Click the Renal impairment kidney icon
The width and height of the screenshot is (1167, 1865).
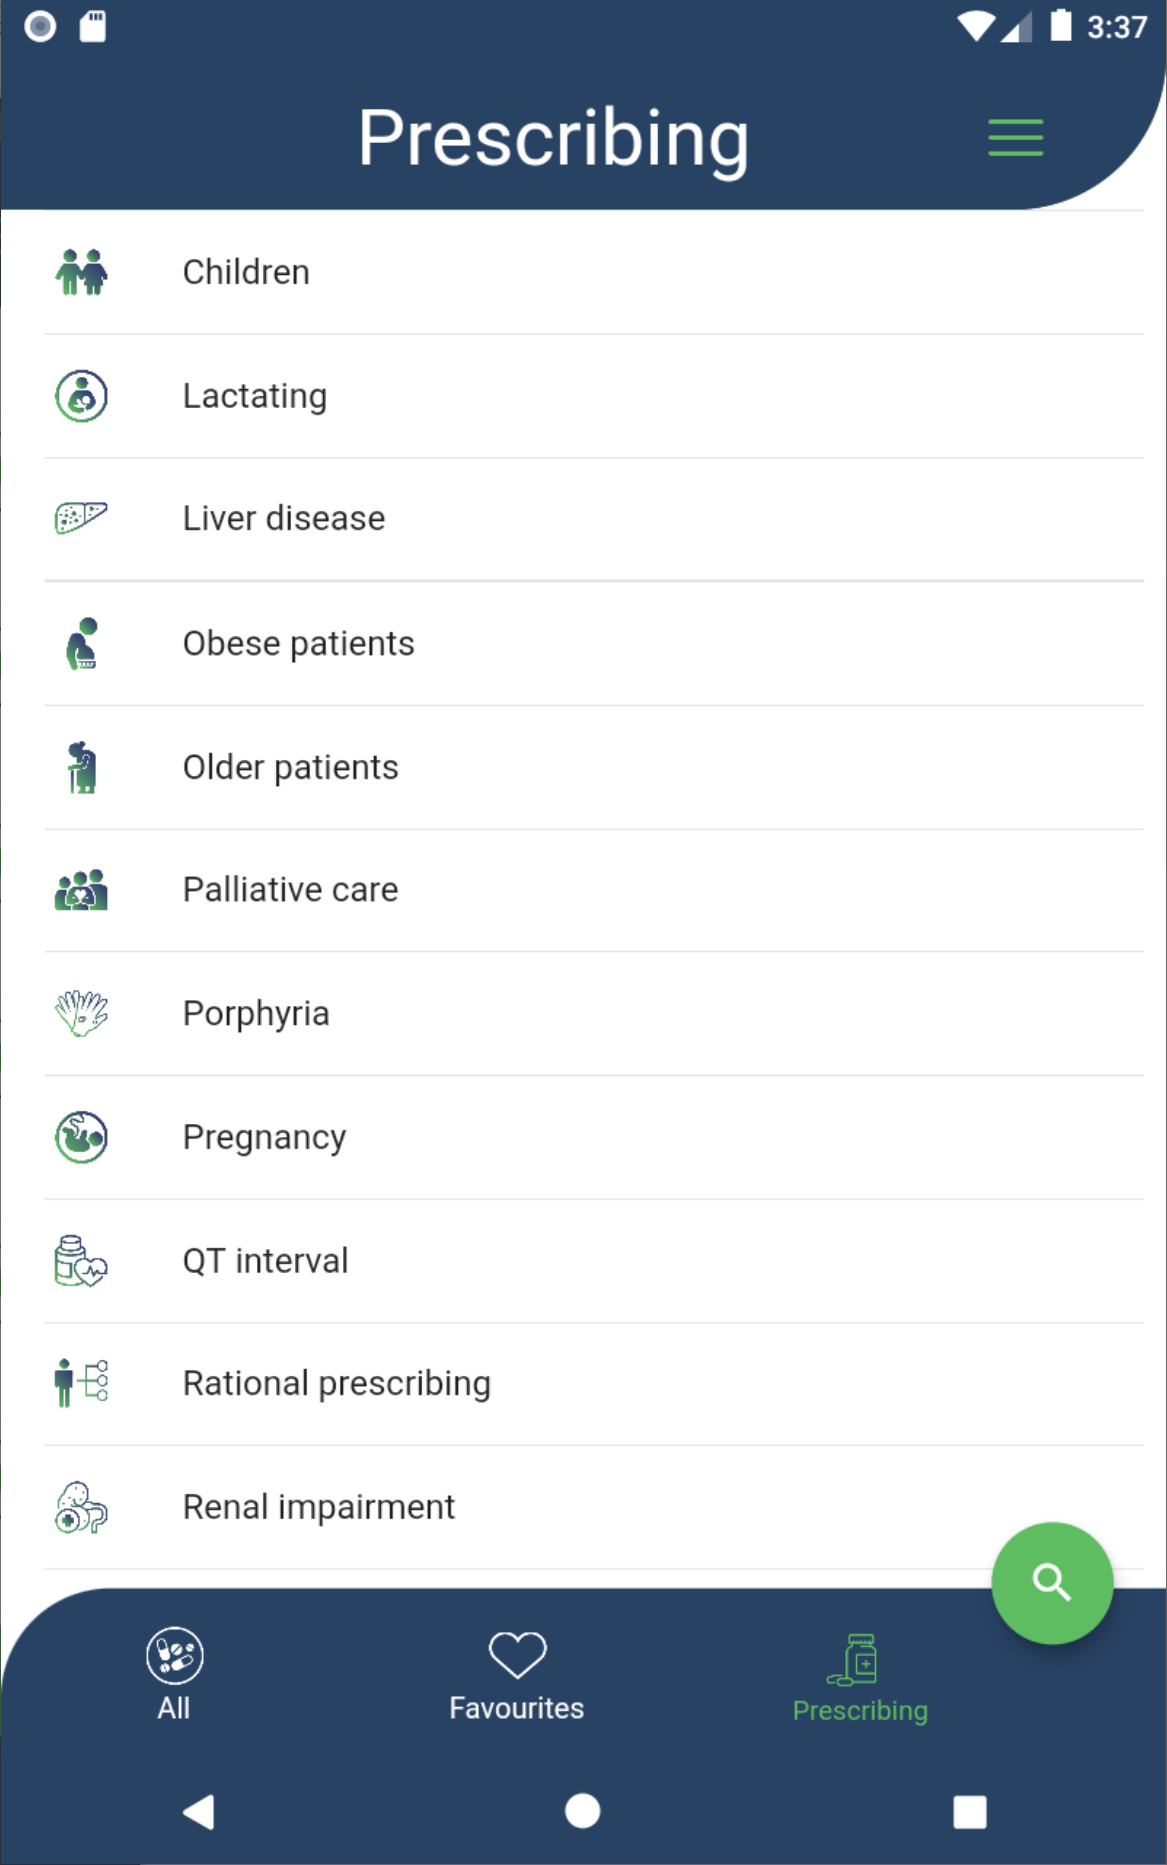81,1507
